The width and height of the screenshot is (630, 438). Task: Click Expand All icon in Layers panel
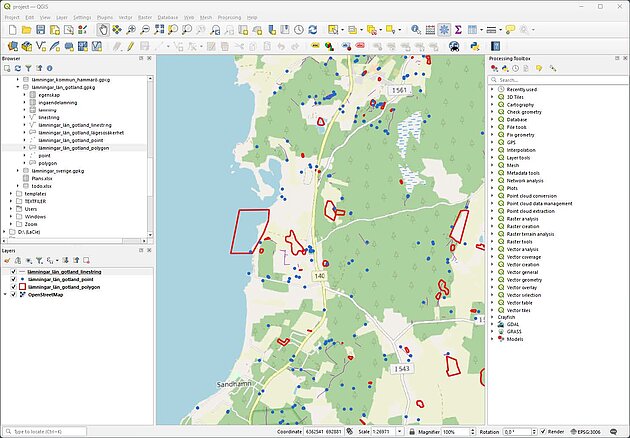pos(65,260)
